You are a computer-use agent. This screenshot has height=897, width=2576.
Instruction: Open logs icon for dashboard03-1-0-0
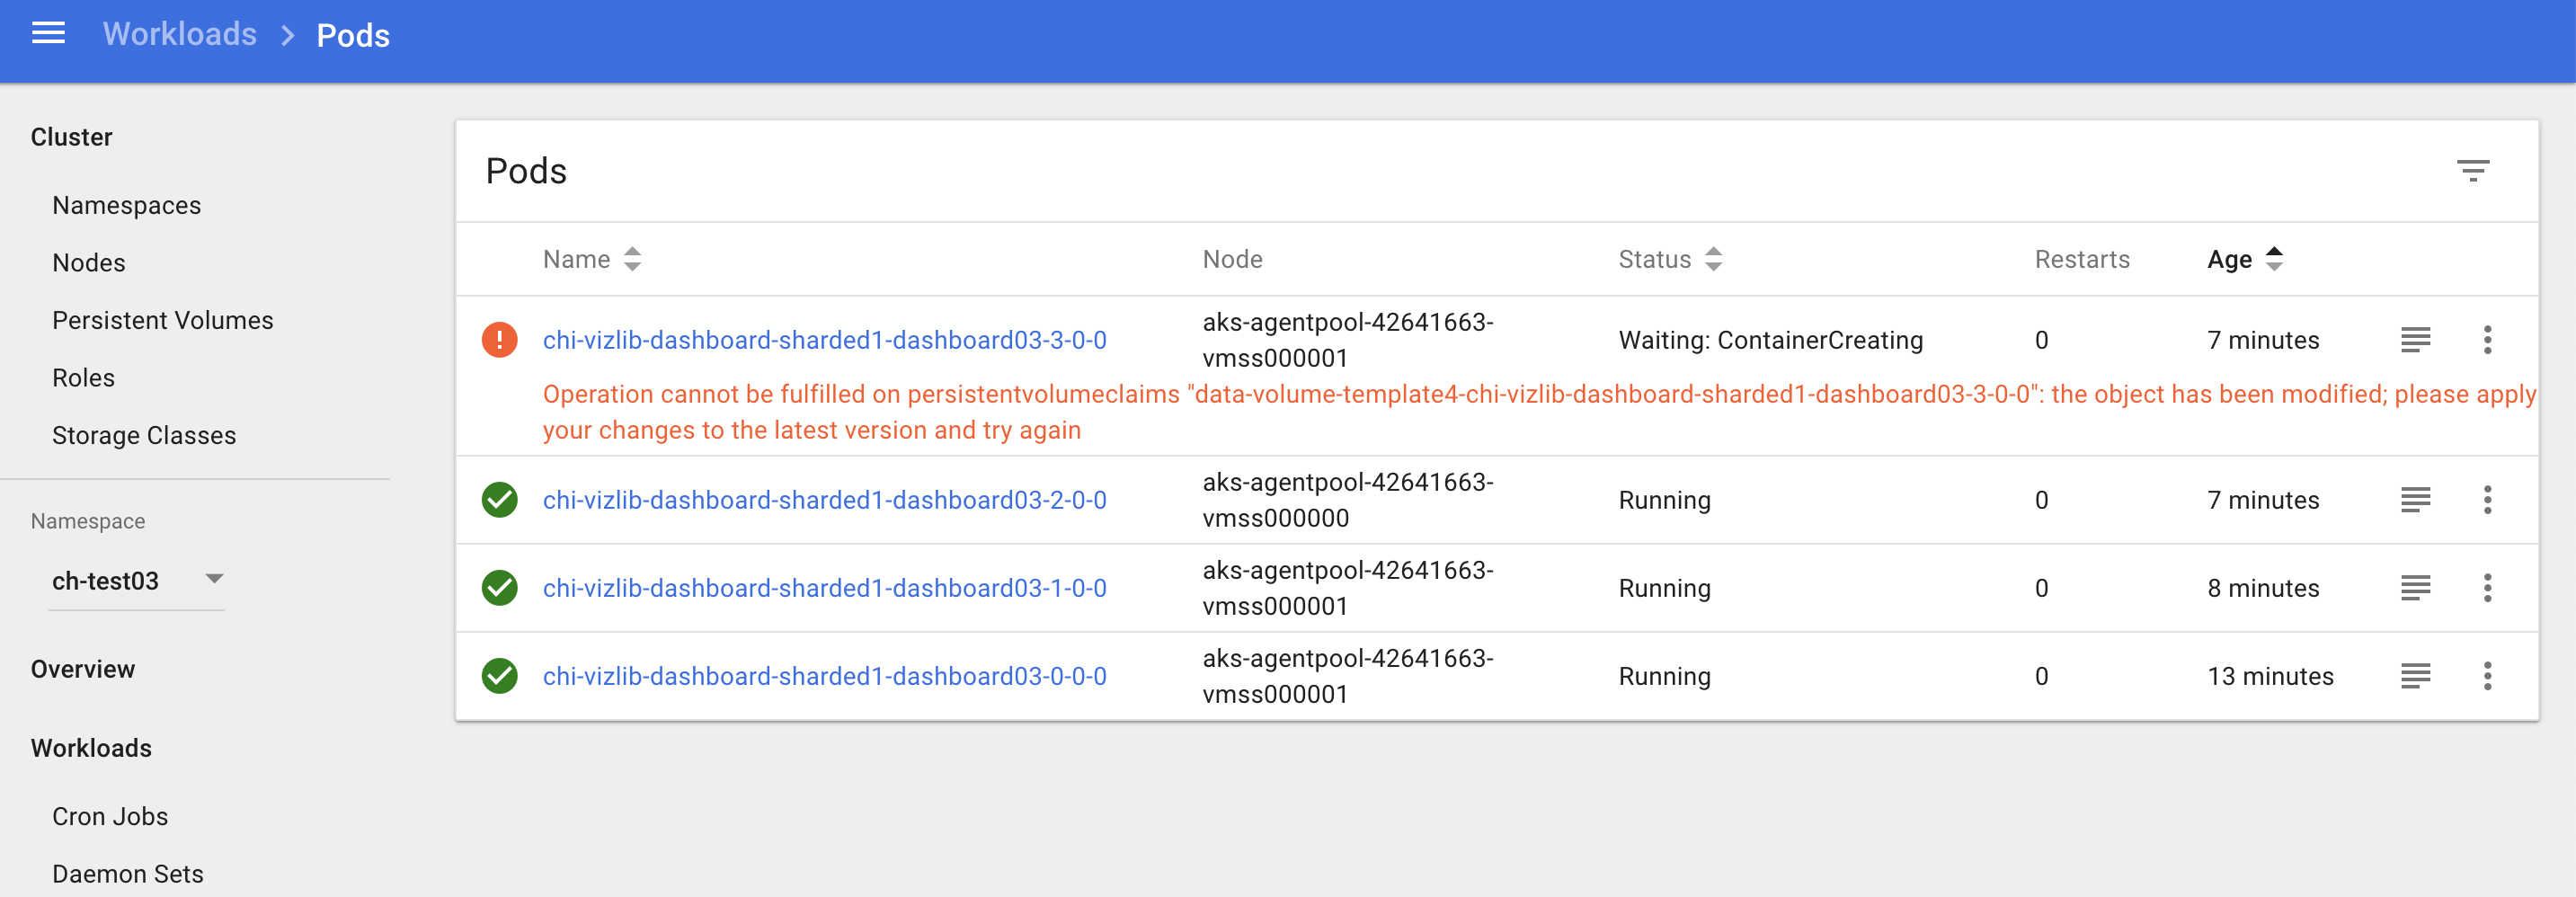tap(2415, 588)
